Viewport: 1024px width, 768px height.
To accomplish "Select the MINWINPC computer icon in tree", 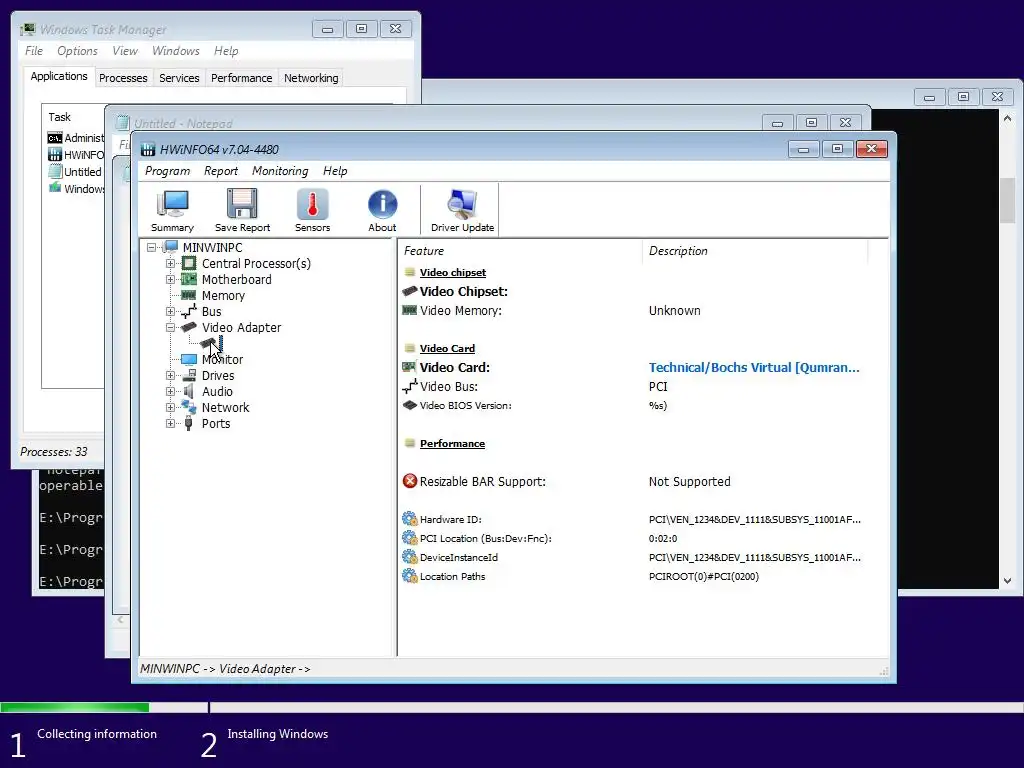I will (x=171, y=248).
